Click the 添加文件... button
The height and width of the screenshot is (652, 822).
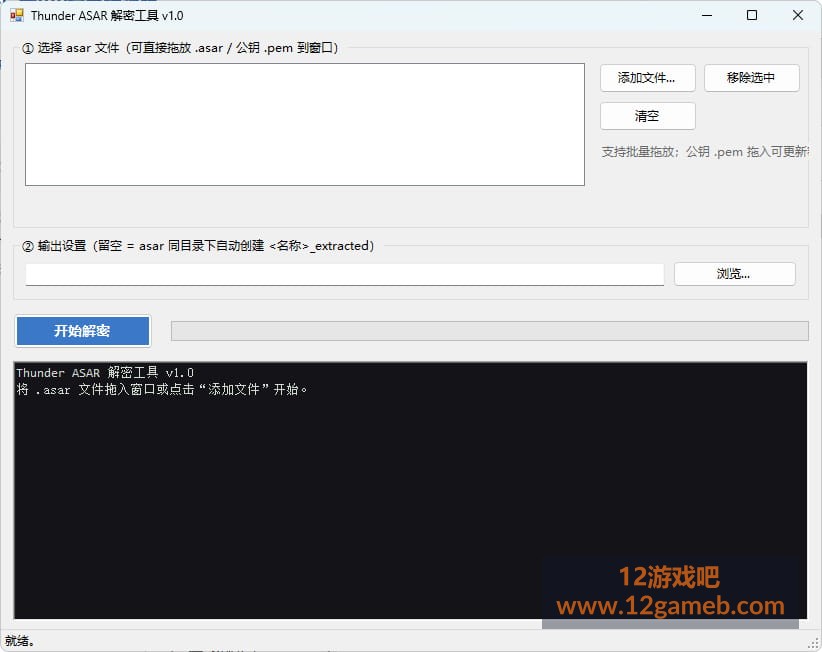pos(647,78)
